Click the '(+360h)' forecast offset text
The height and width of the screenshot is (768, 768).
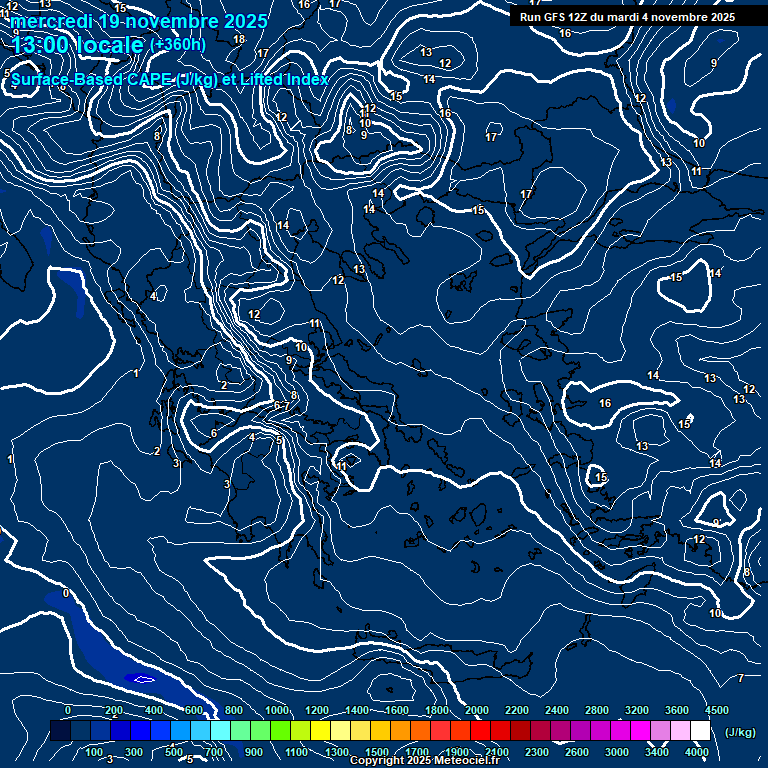coord(178,45)
